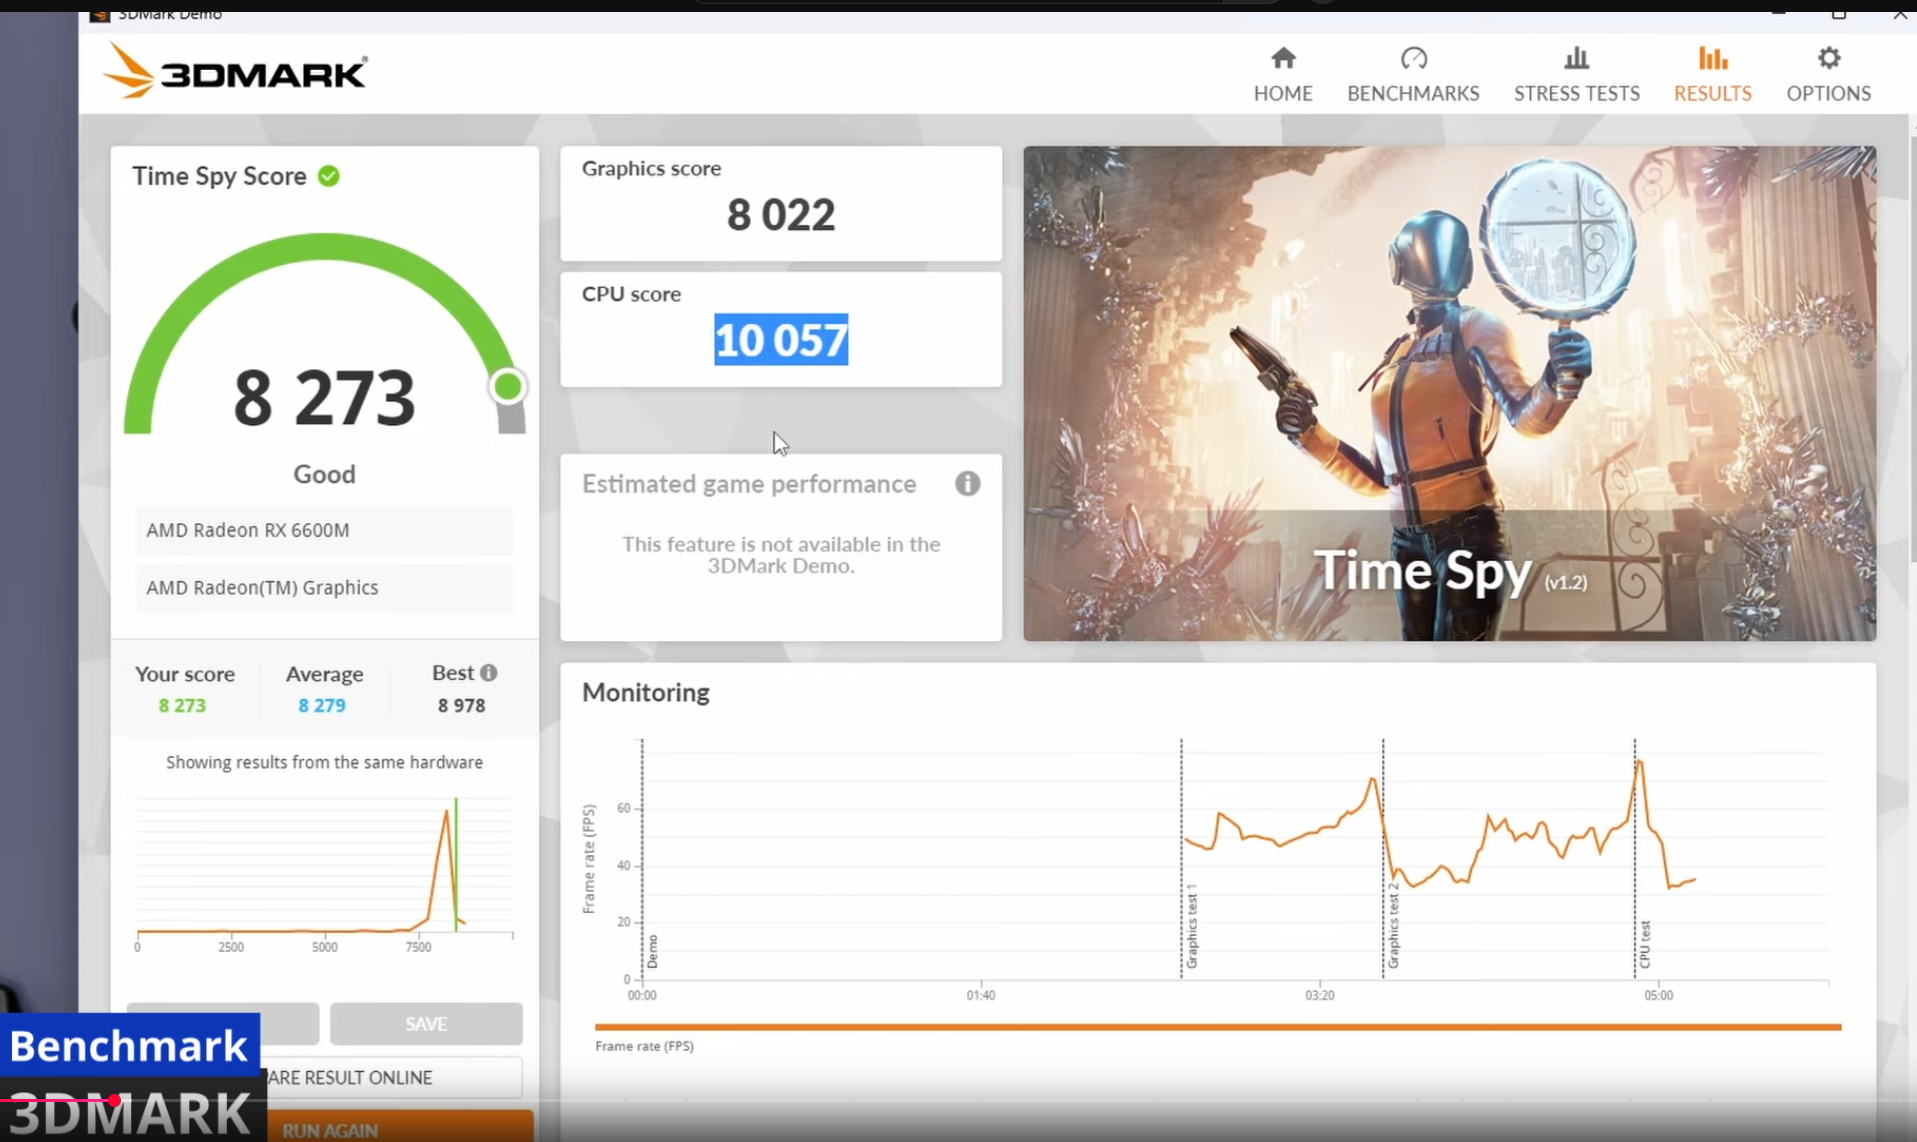
Task: Click the AMD Radeon(TM) Graphics entry
Action: point(324,588)
